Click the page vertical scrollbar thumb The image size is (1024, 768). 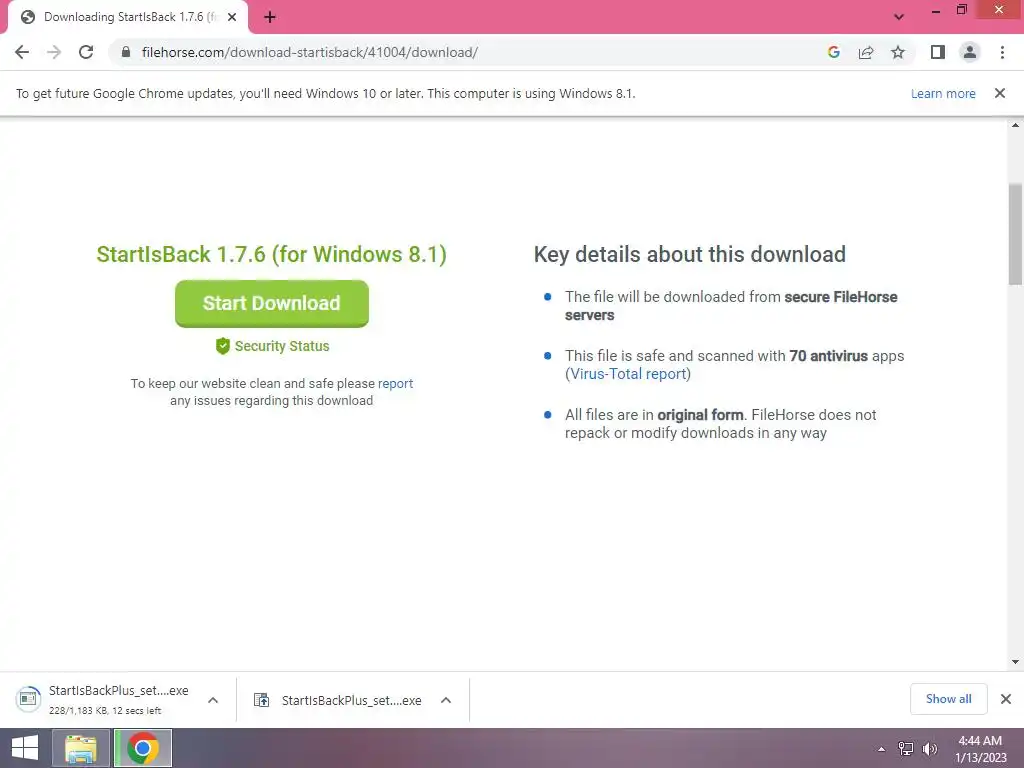click(x=1015, y=234)
